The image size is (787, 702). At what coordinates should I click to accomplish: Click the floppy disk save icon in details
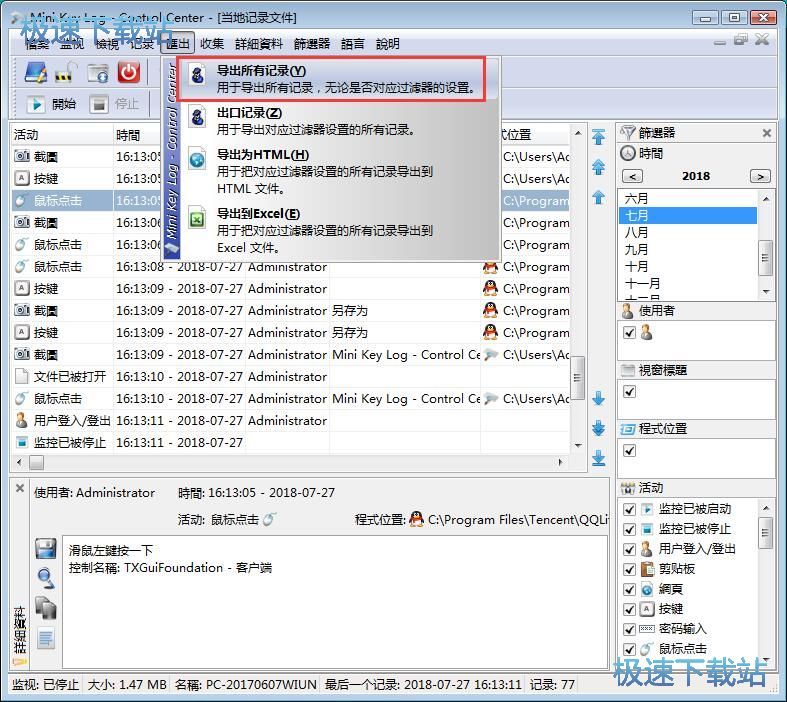pos(46,548)
